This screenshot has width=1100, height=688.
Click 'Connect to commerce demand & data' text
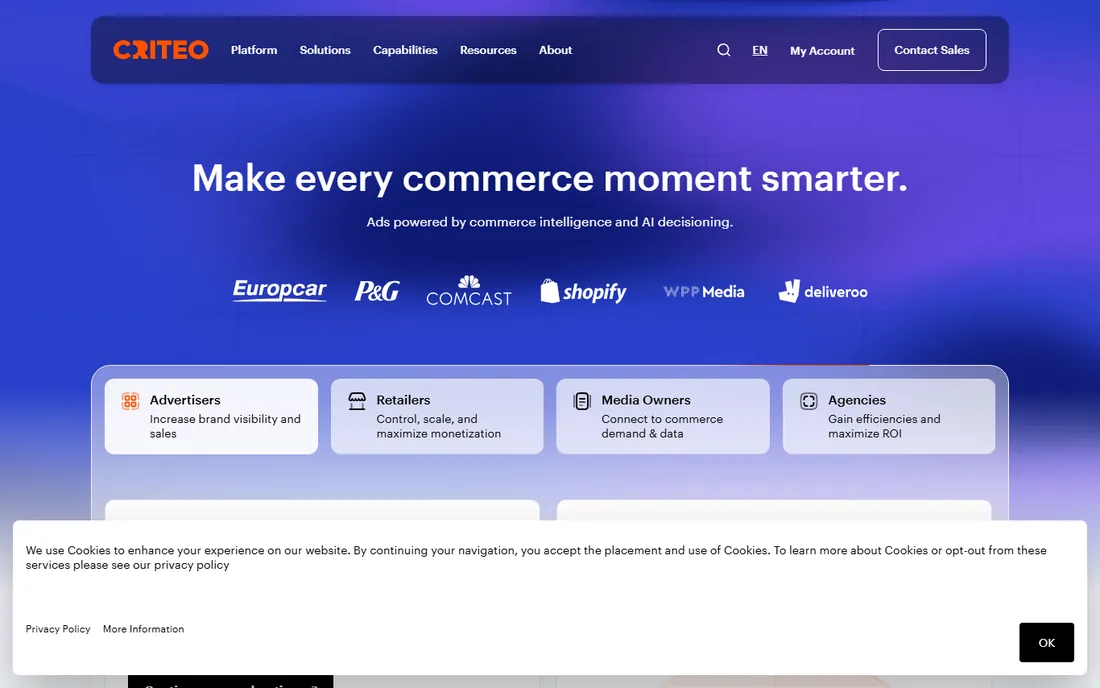662,426
